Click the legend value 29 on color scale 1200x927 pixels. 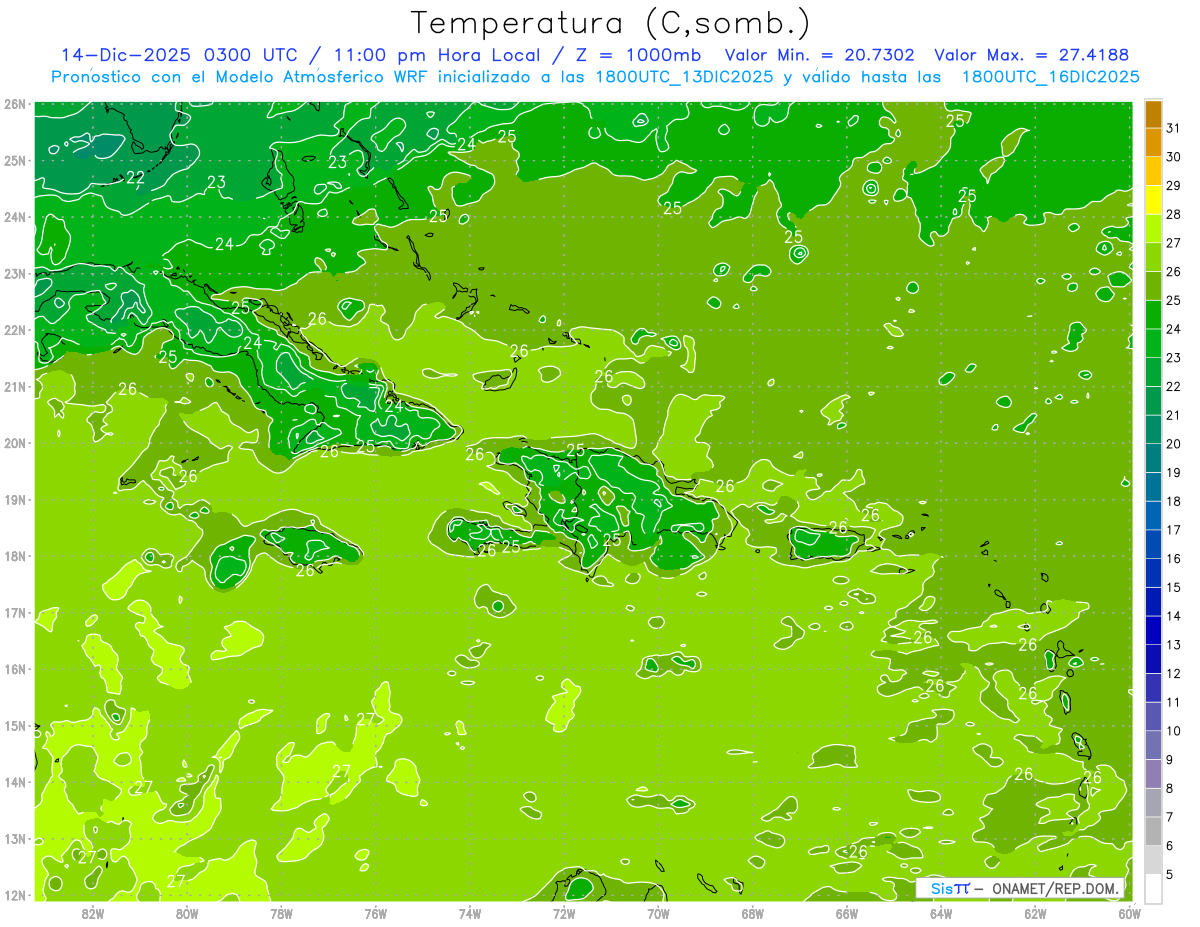(1174, 185)
